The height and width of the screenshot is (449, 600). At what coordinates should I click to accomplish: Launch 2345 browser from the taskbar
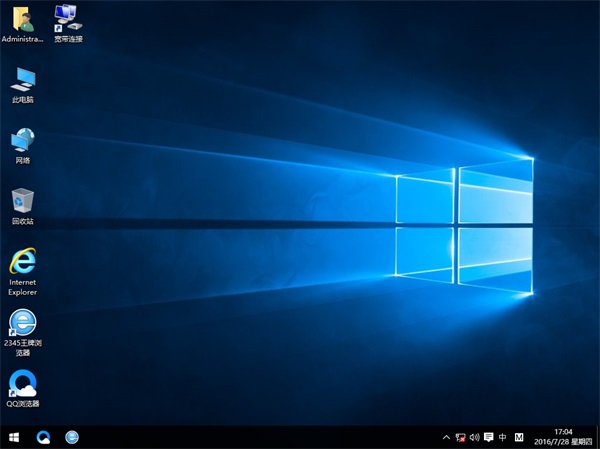click(x=72, y=437)
